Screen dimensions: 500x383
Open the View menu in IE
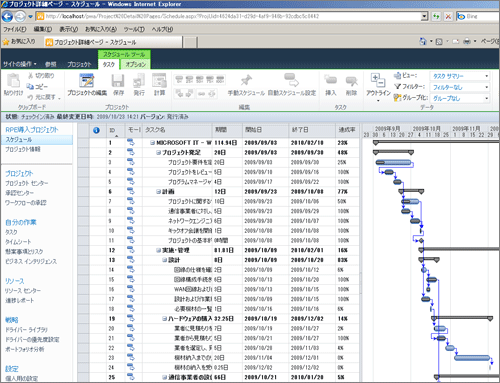point(69,29)
